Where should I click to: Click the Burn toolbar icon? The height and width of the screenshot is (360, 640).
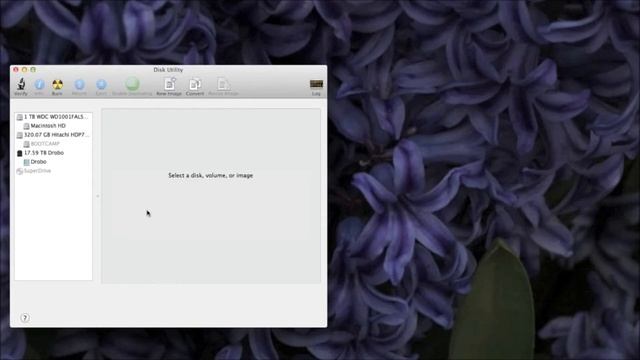coord(58,84)
